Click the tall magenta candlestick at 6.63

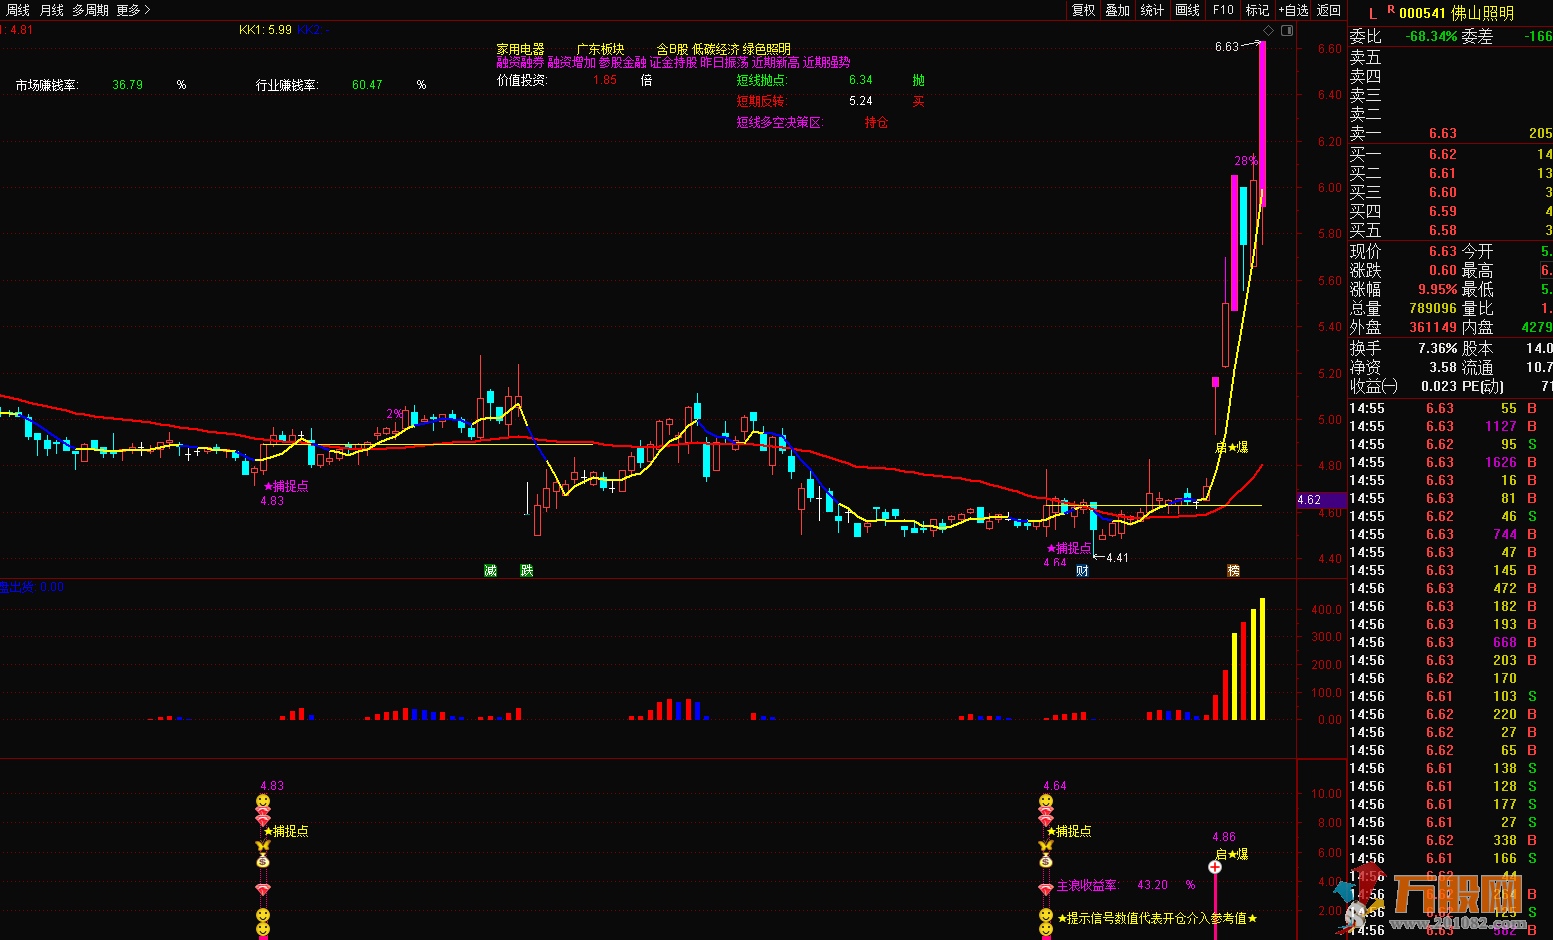coord(1262,124)
